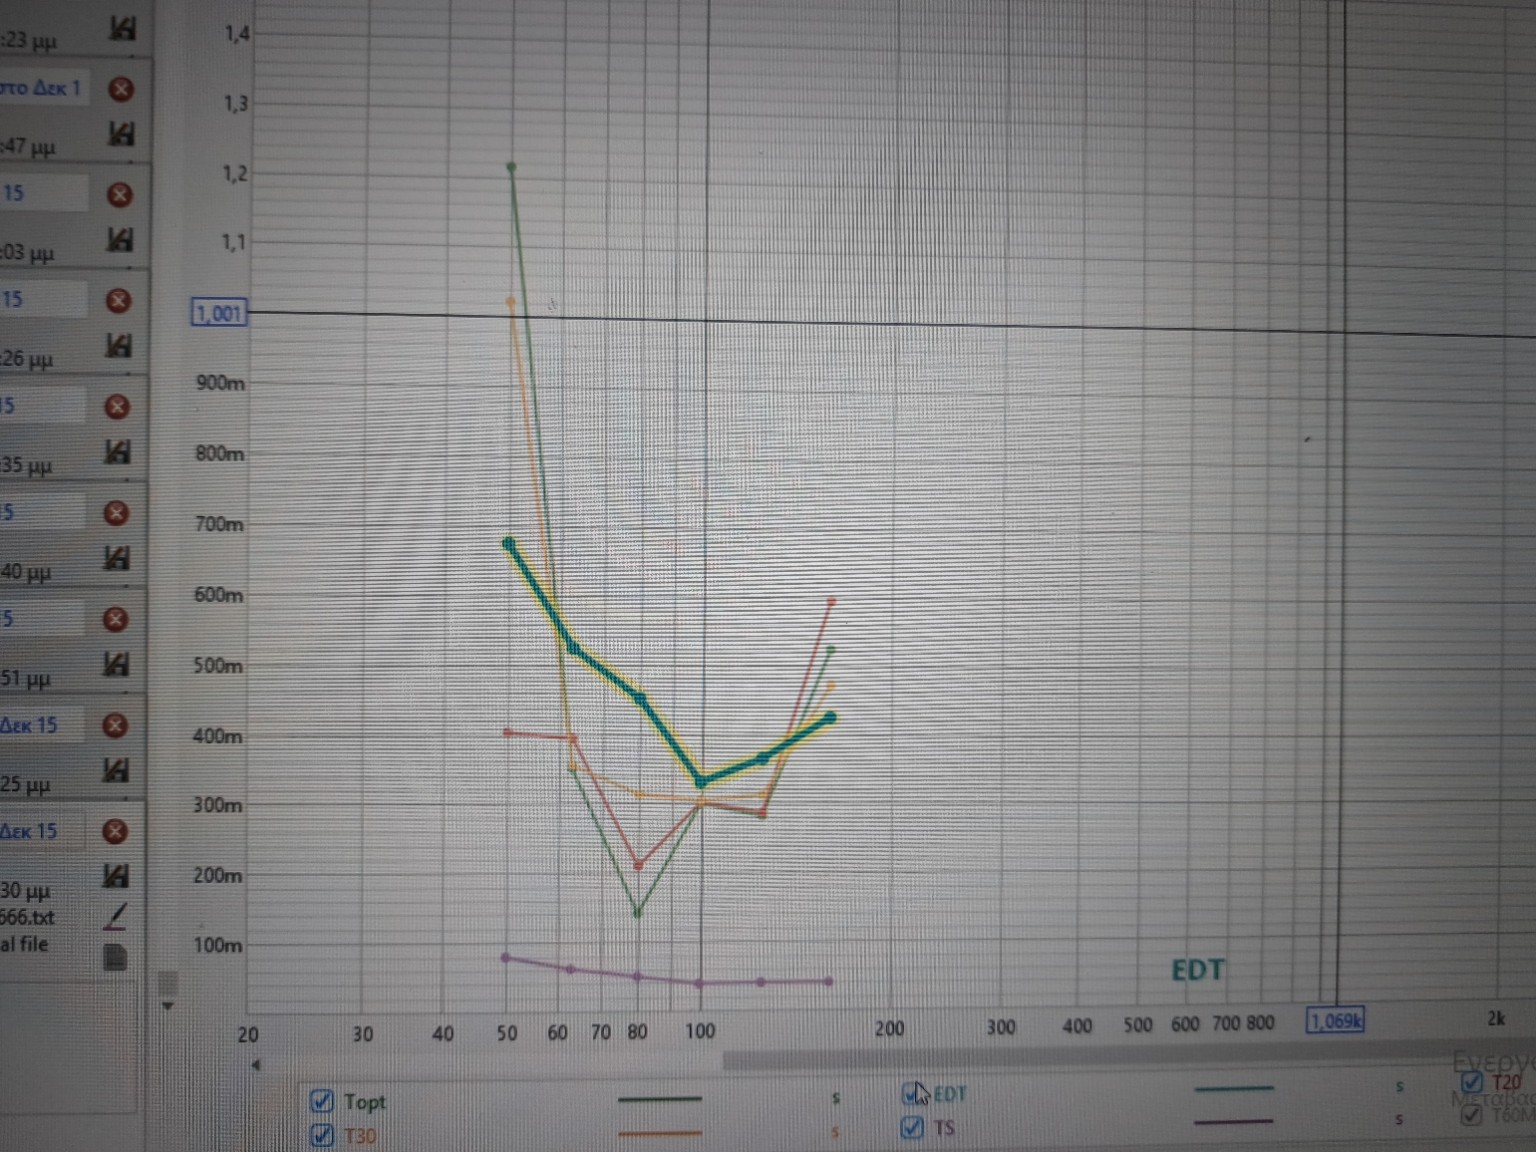Screen dimensions: 1536x1152
Task: Remove the measurement timestamped 30 μμ
Action: click(115, 831)
